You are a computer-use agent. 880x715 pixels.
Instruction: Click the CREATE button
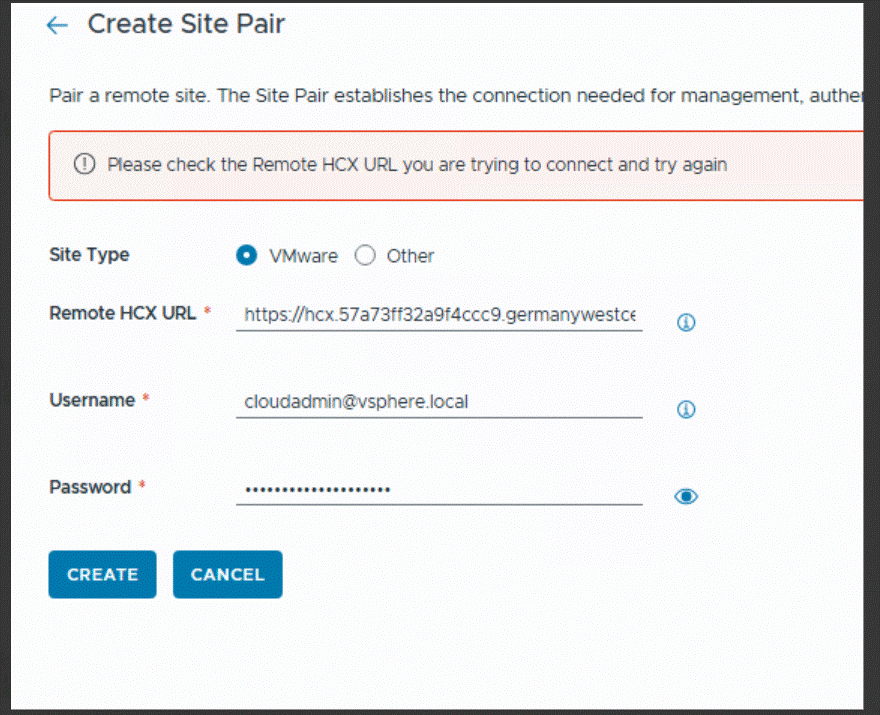click(103, 574)
